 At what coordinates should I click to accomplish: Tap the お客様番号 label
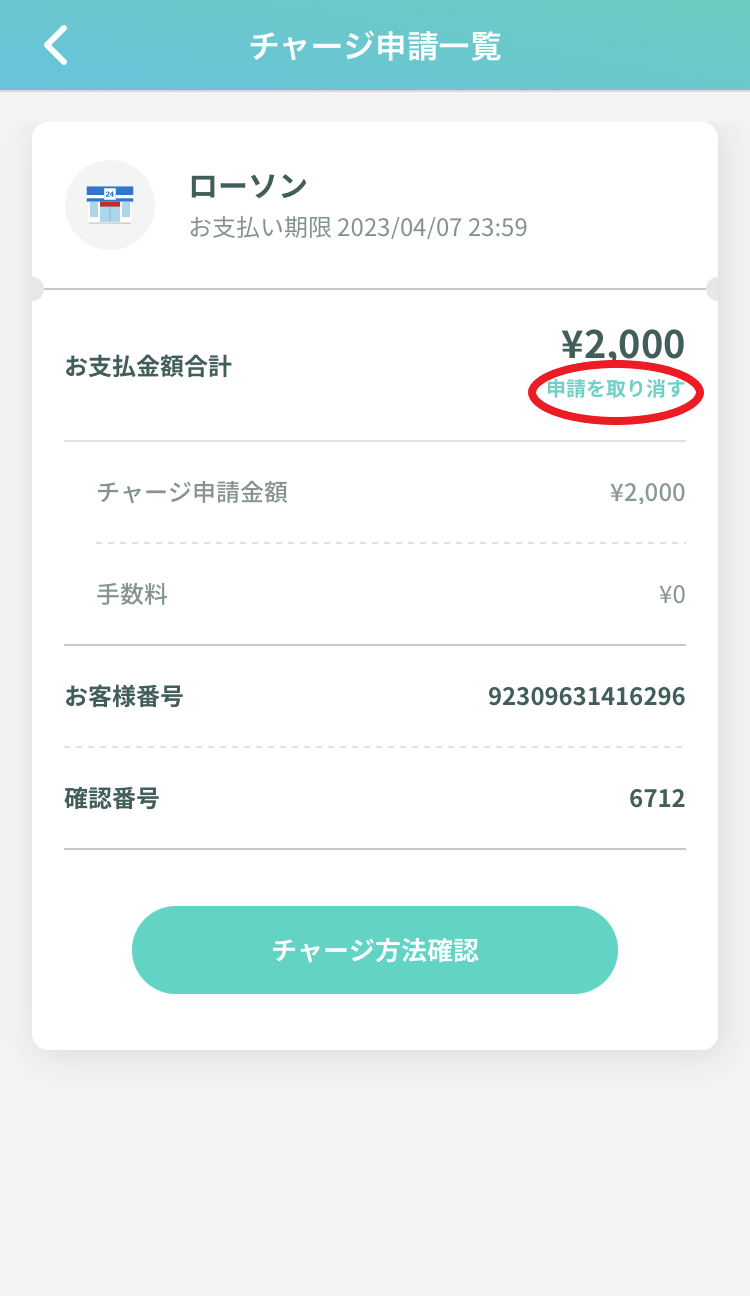pos(124,697)
